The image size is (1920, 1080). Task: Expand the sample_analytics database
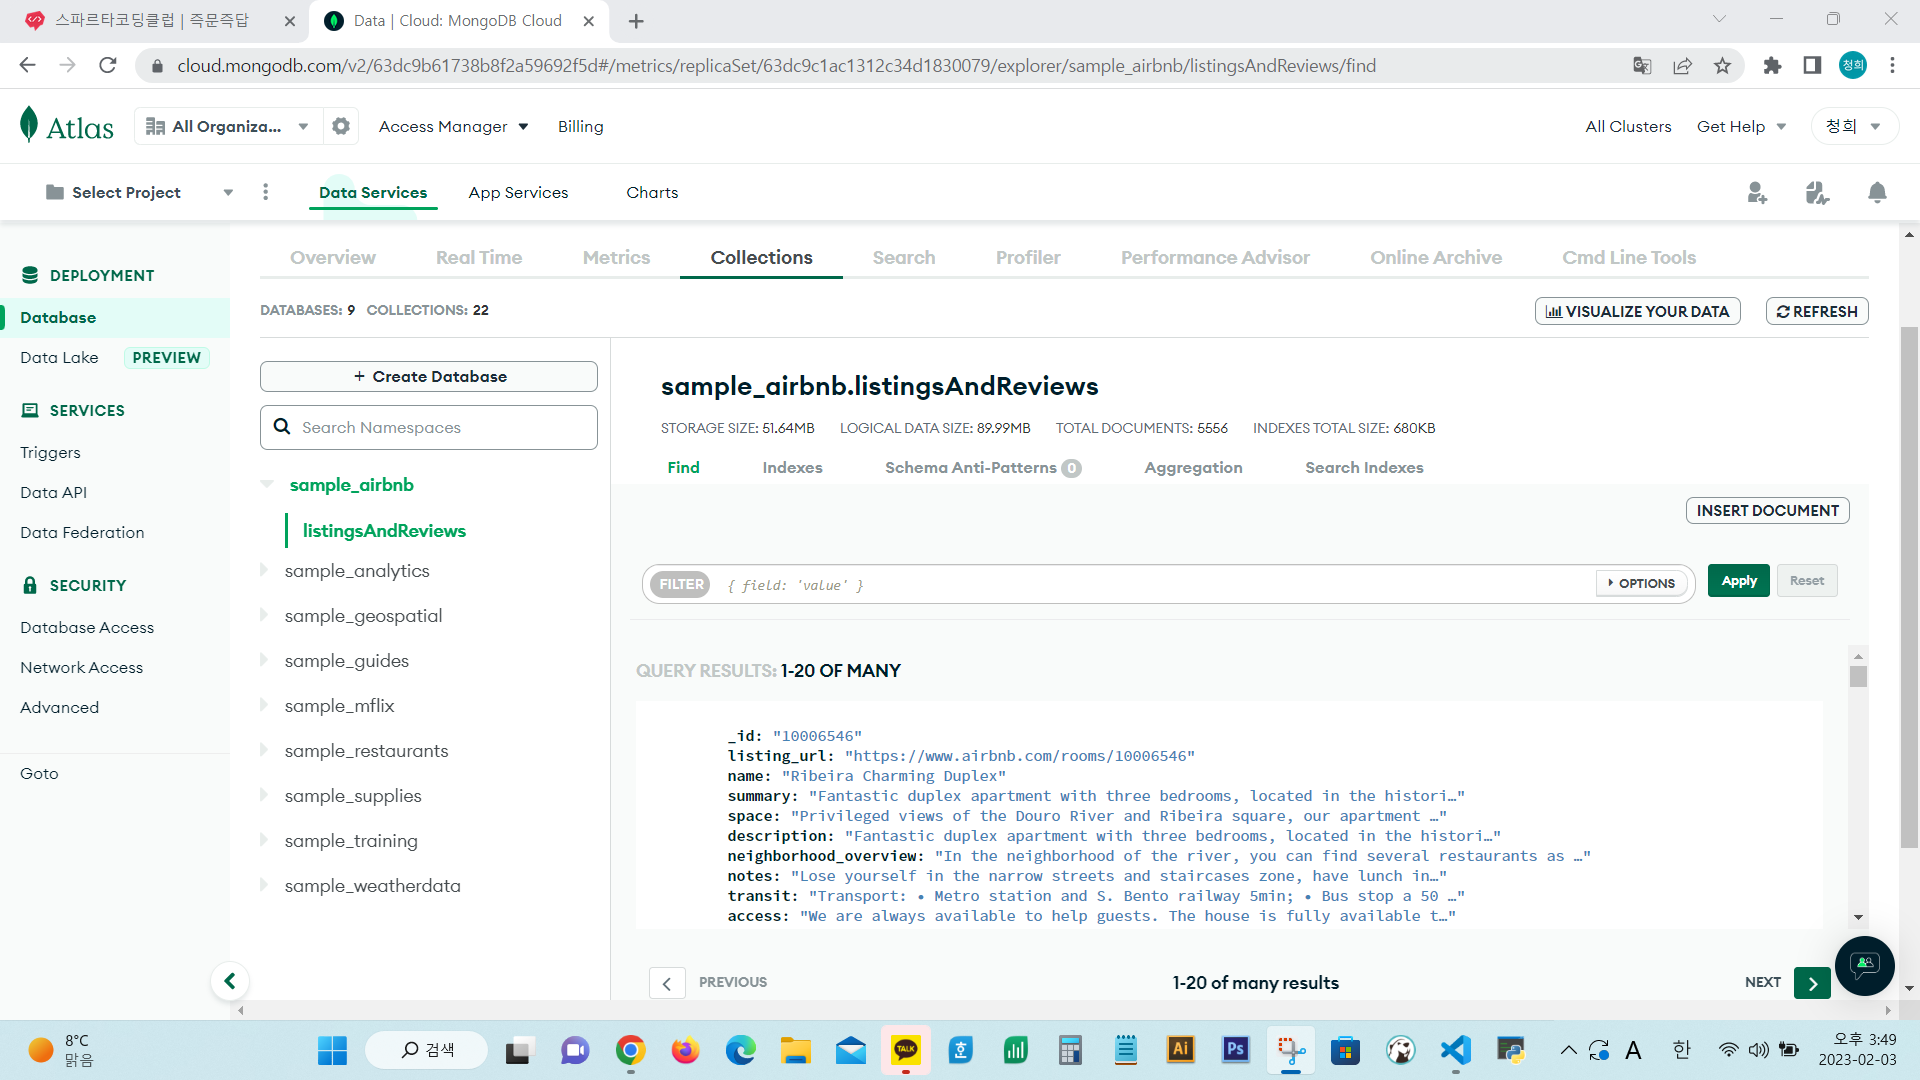(264, 570)
